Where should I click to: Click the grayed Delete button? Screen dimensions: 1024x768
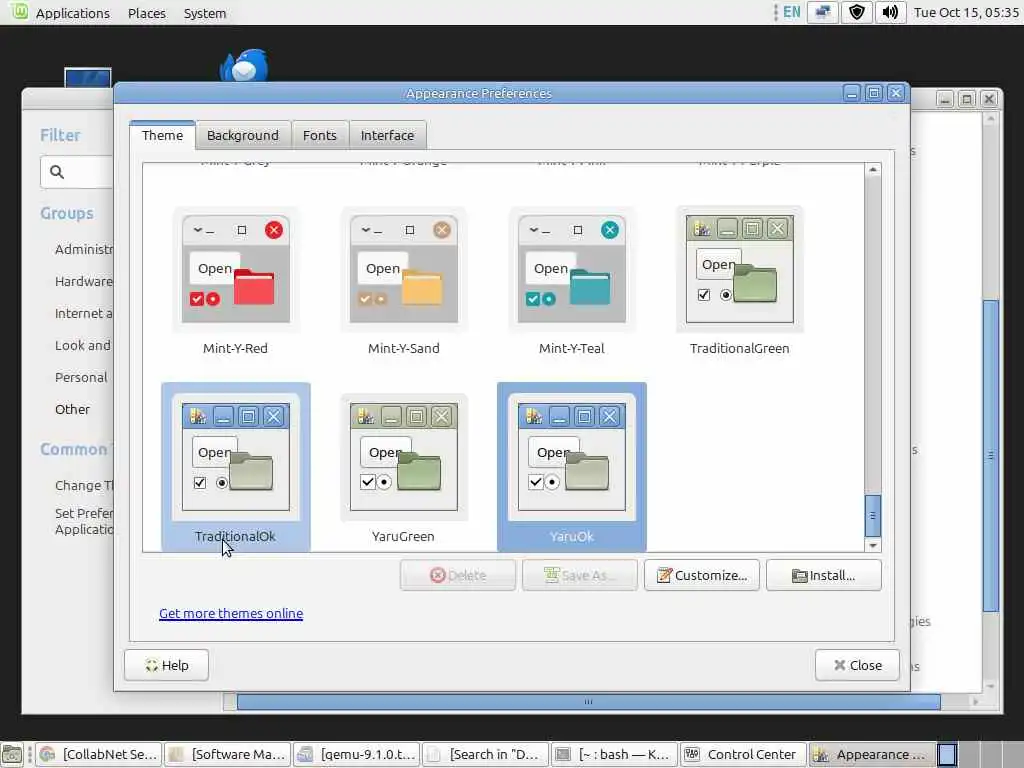click(458, 575)
